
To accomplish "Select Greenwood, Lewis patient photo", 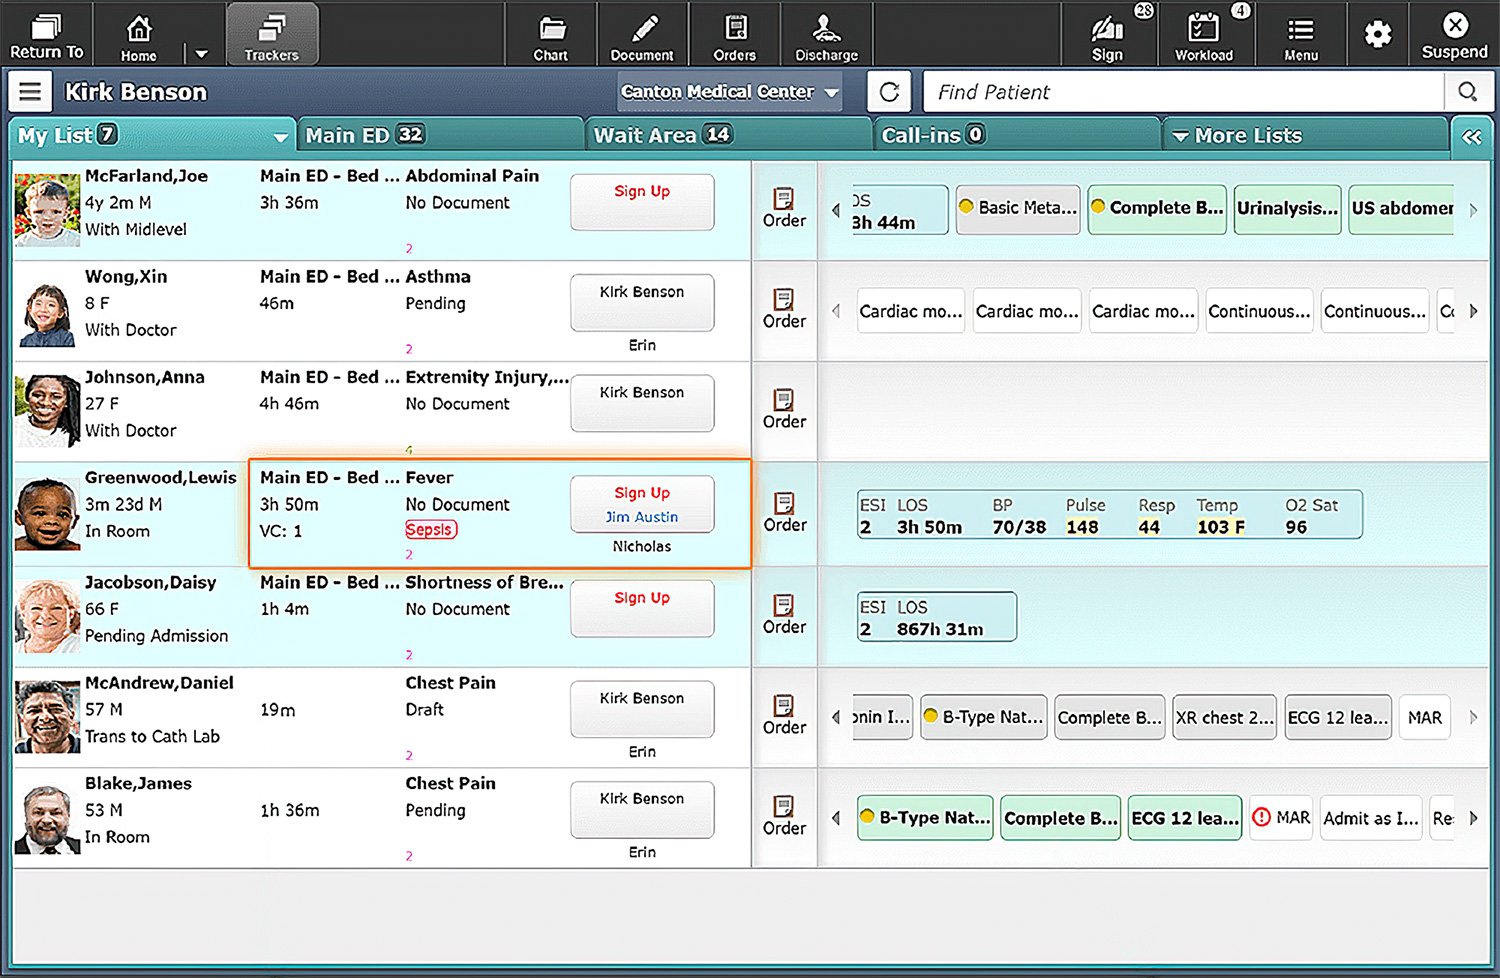I will click(47, 514).
